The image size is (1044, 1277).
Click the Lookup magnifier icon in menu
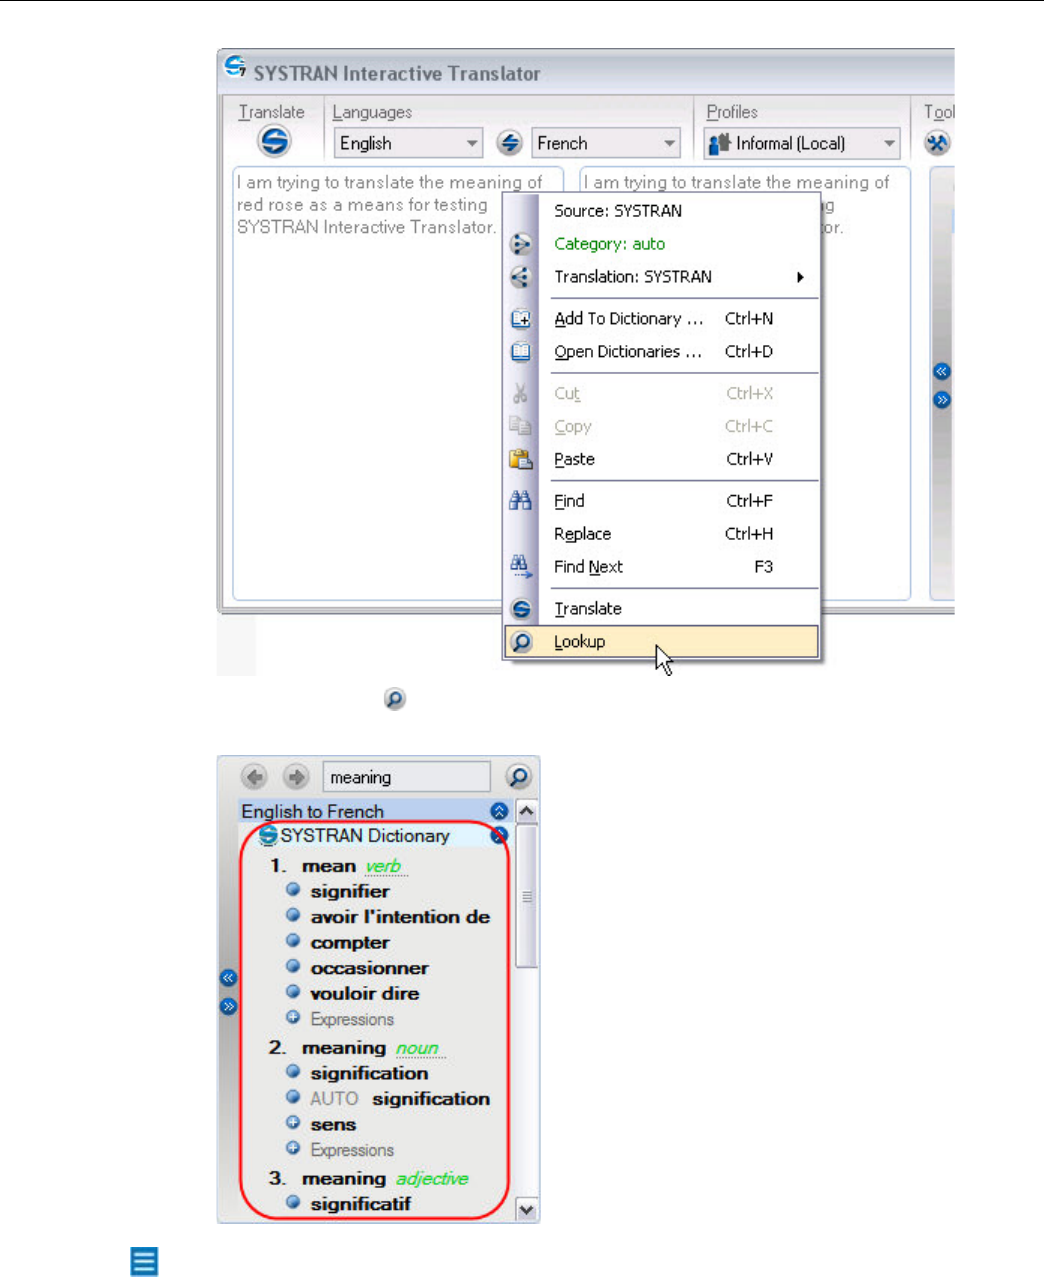[521, 642]
